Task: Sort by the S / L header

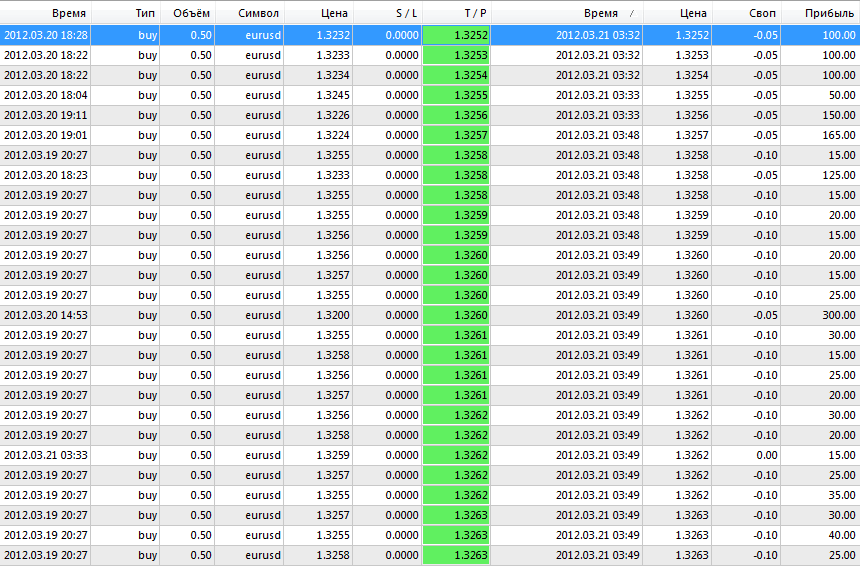Action: tap(388, 13)
